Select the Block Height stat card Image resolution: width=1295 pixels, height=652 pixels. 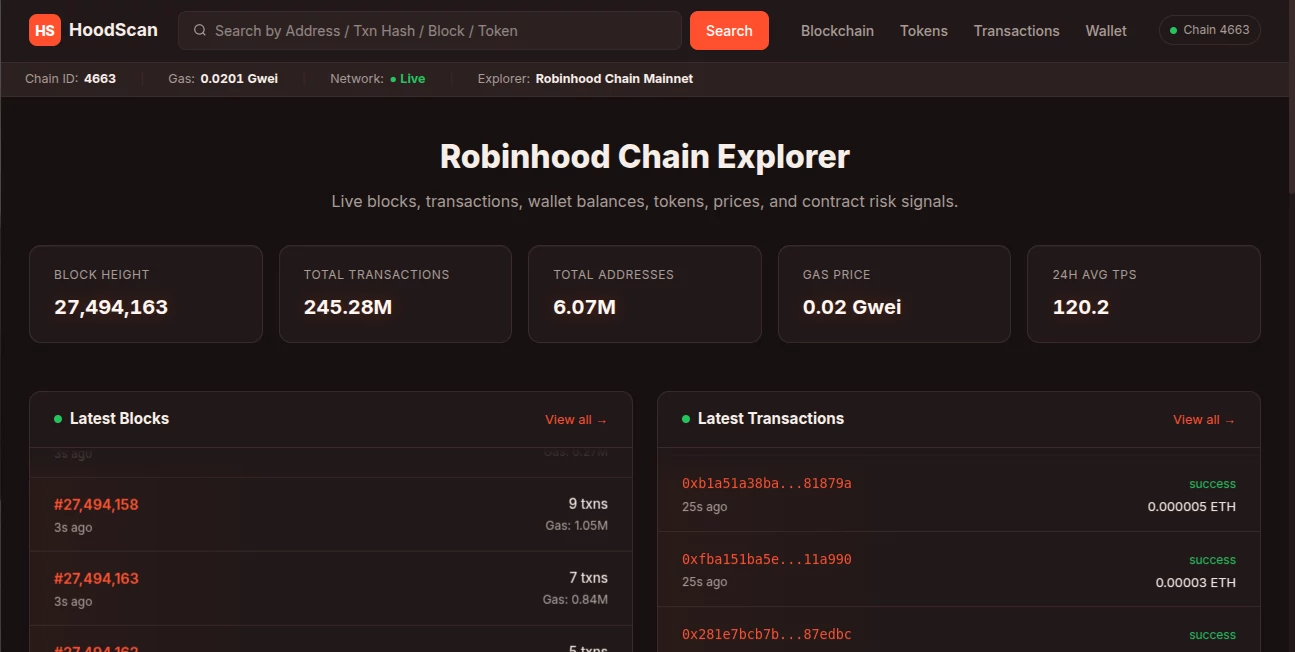point(146,294)
